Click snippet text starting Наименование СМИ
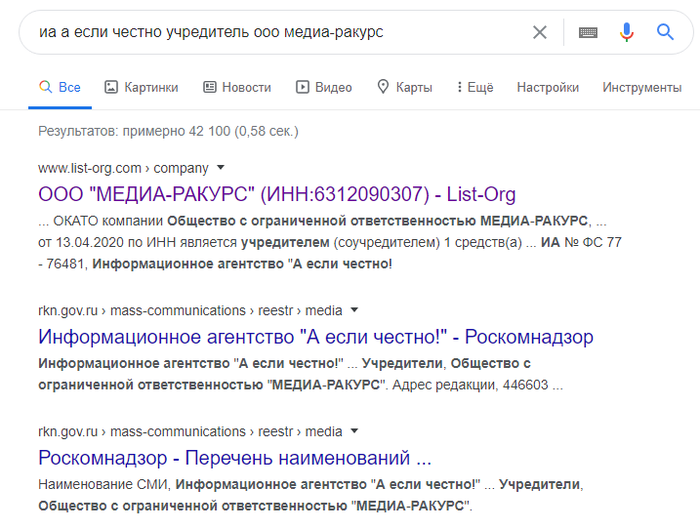The width and height of the screenshot is (700, 529). 311,495
